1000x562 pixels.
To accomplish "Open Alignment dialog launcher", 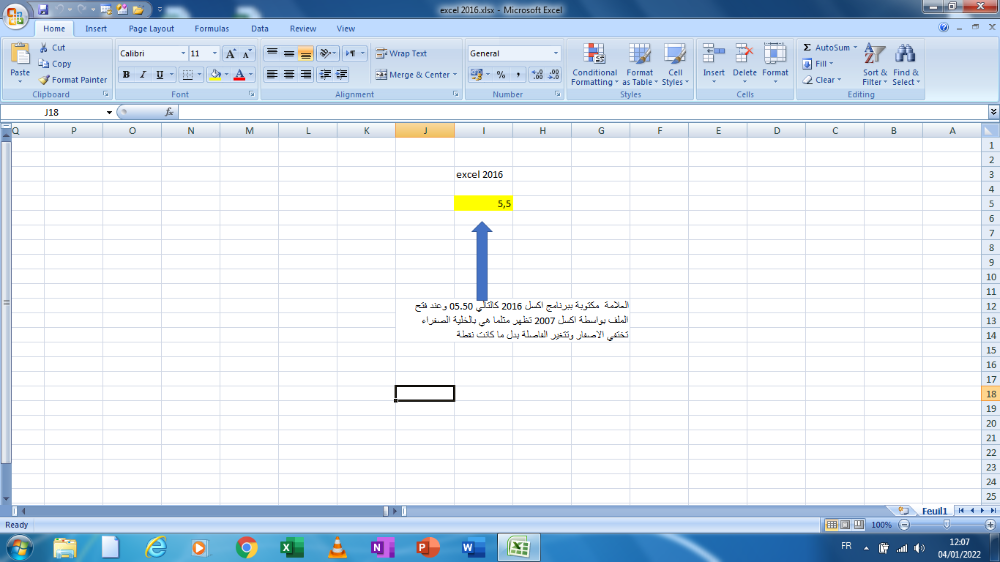I will [x=455, y=94].
